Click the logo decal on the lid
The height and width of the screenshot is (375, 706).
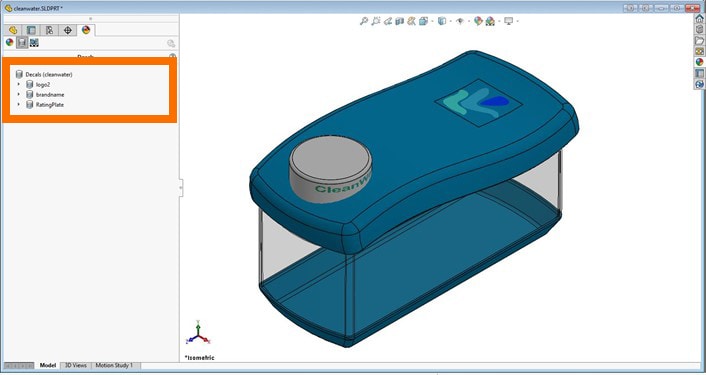tap(479, 103)
